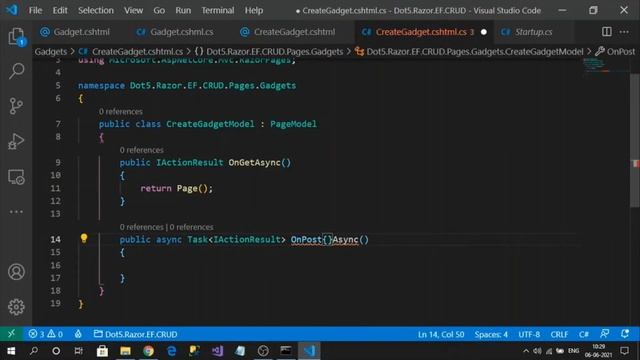Show hidden system tray icons chevron
The image size is (640, 360).
526,351
